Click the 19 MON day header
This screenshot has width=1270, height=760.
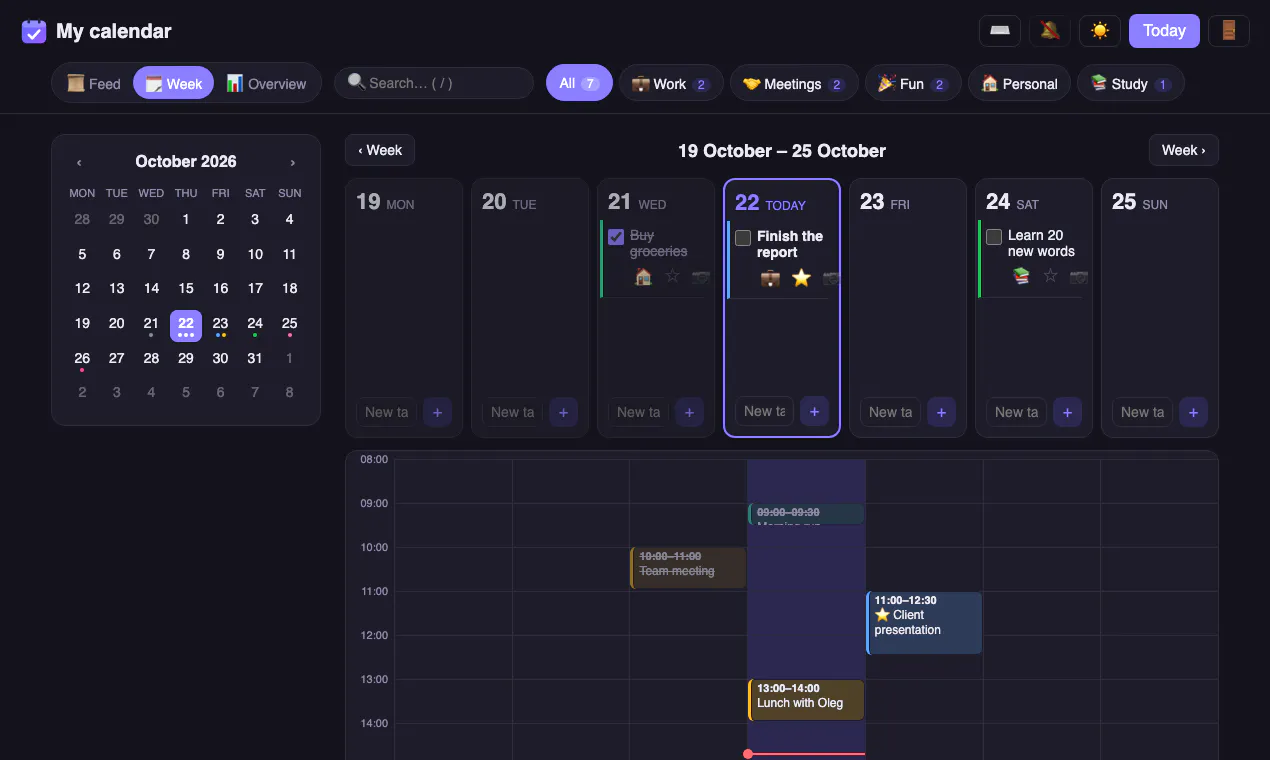coord(385,202)
